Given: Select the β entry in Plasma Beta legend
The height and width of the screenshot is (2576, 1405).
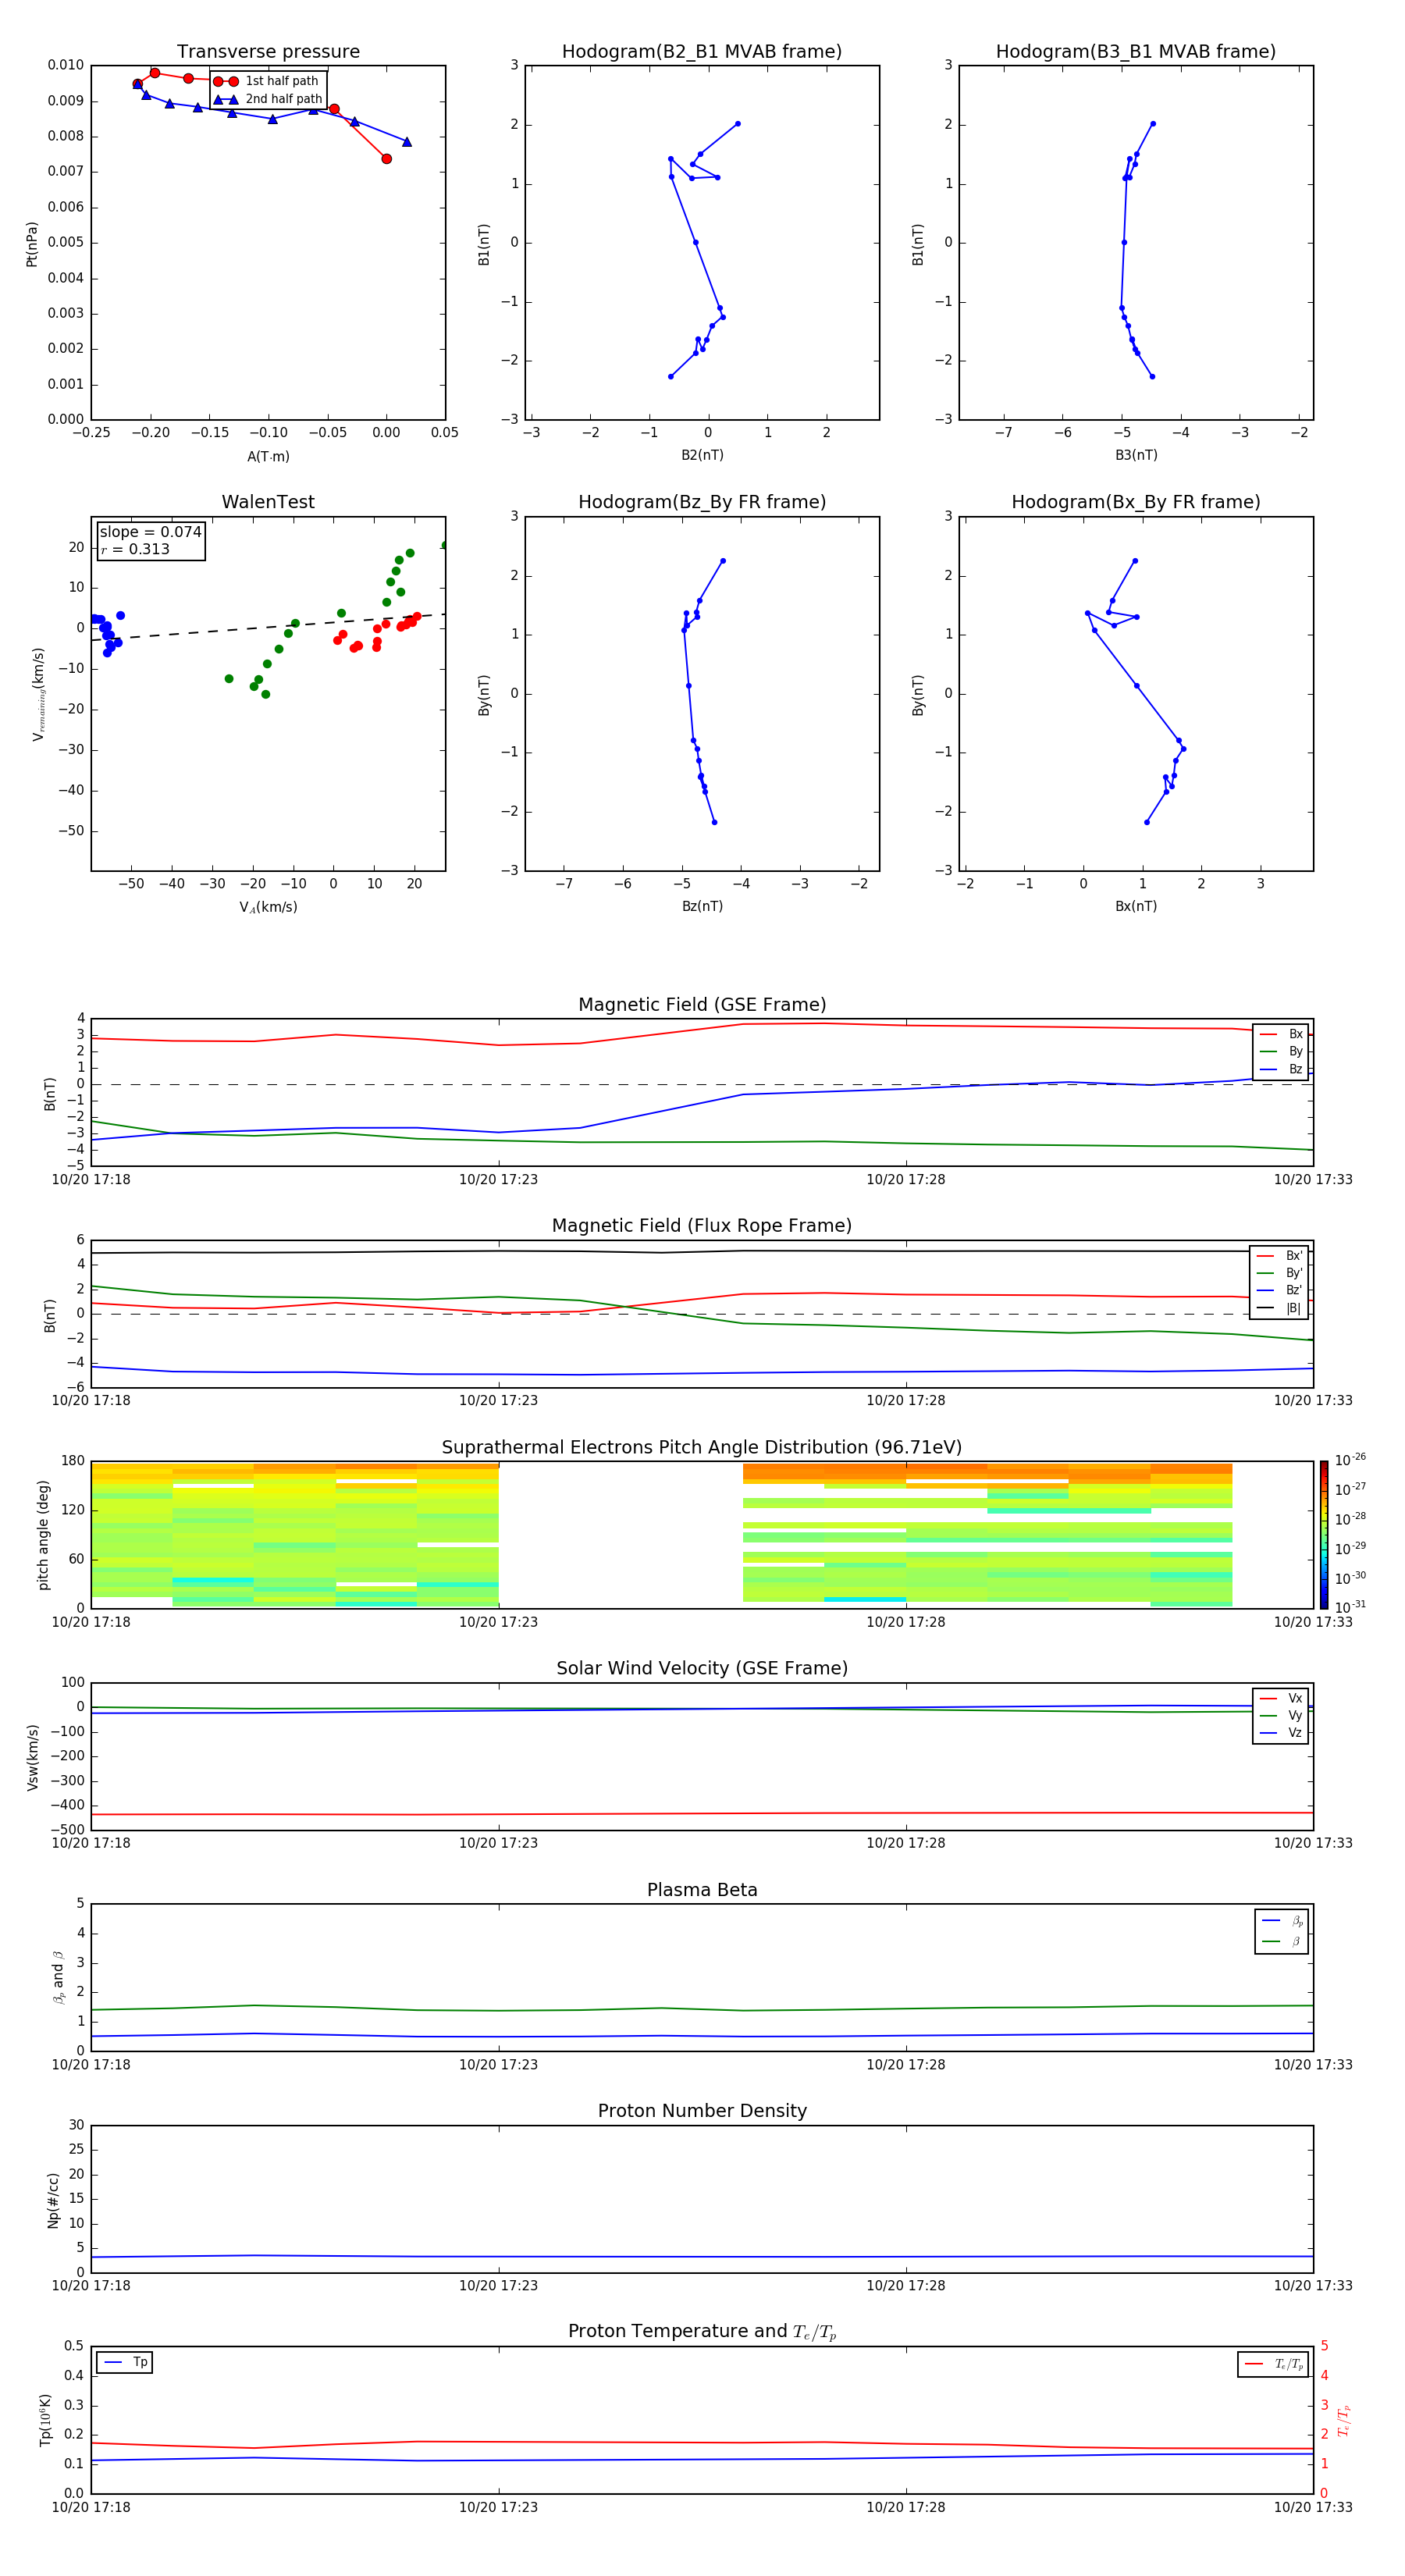Looking at the screenshot, I should coord(1282,1941).
